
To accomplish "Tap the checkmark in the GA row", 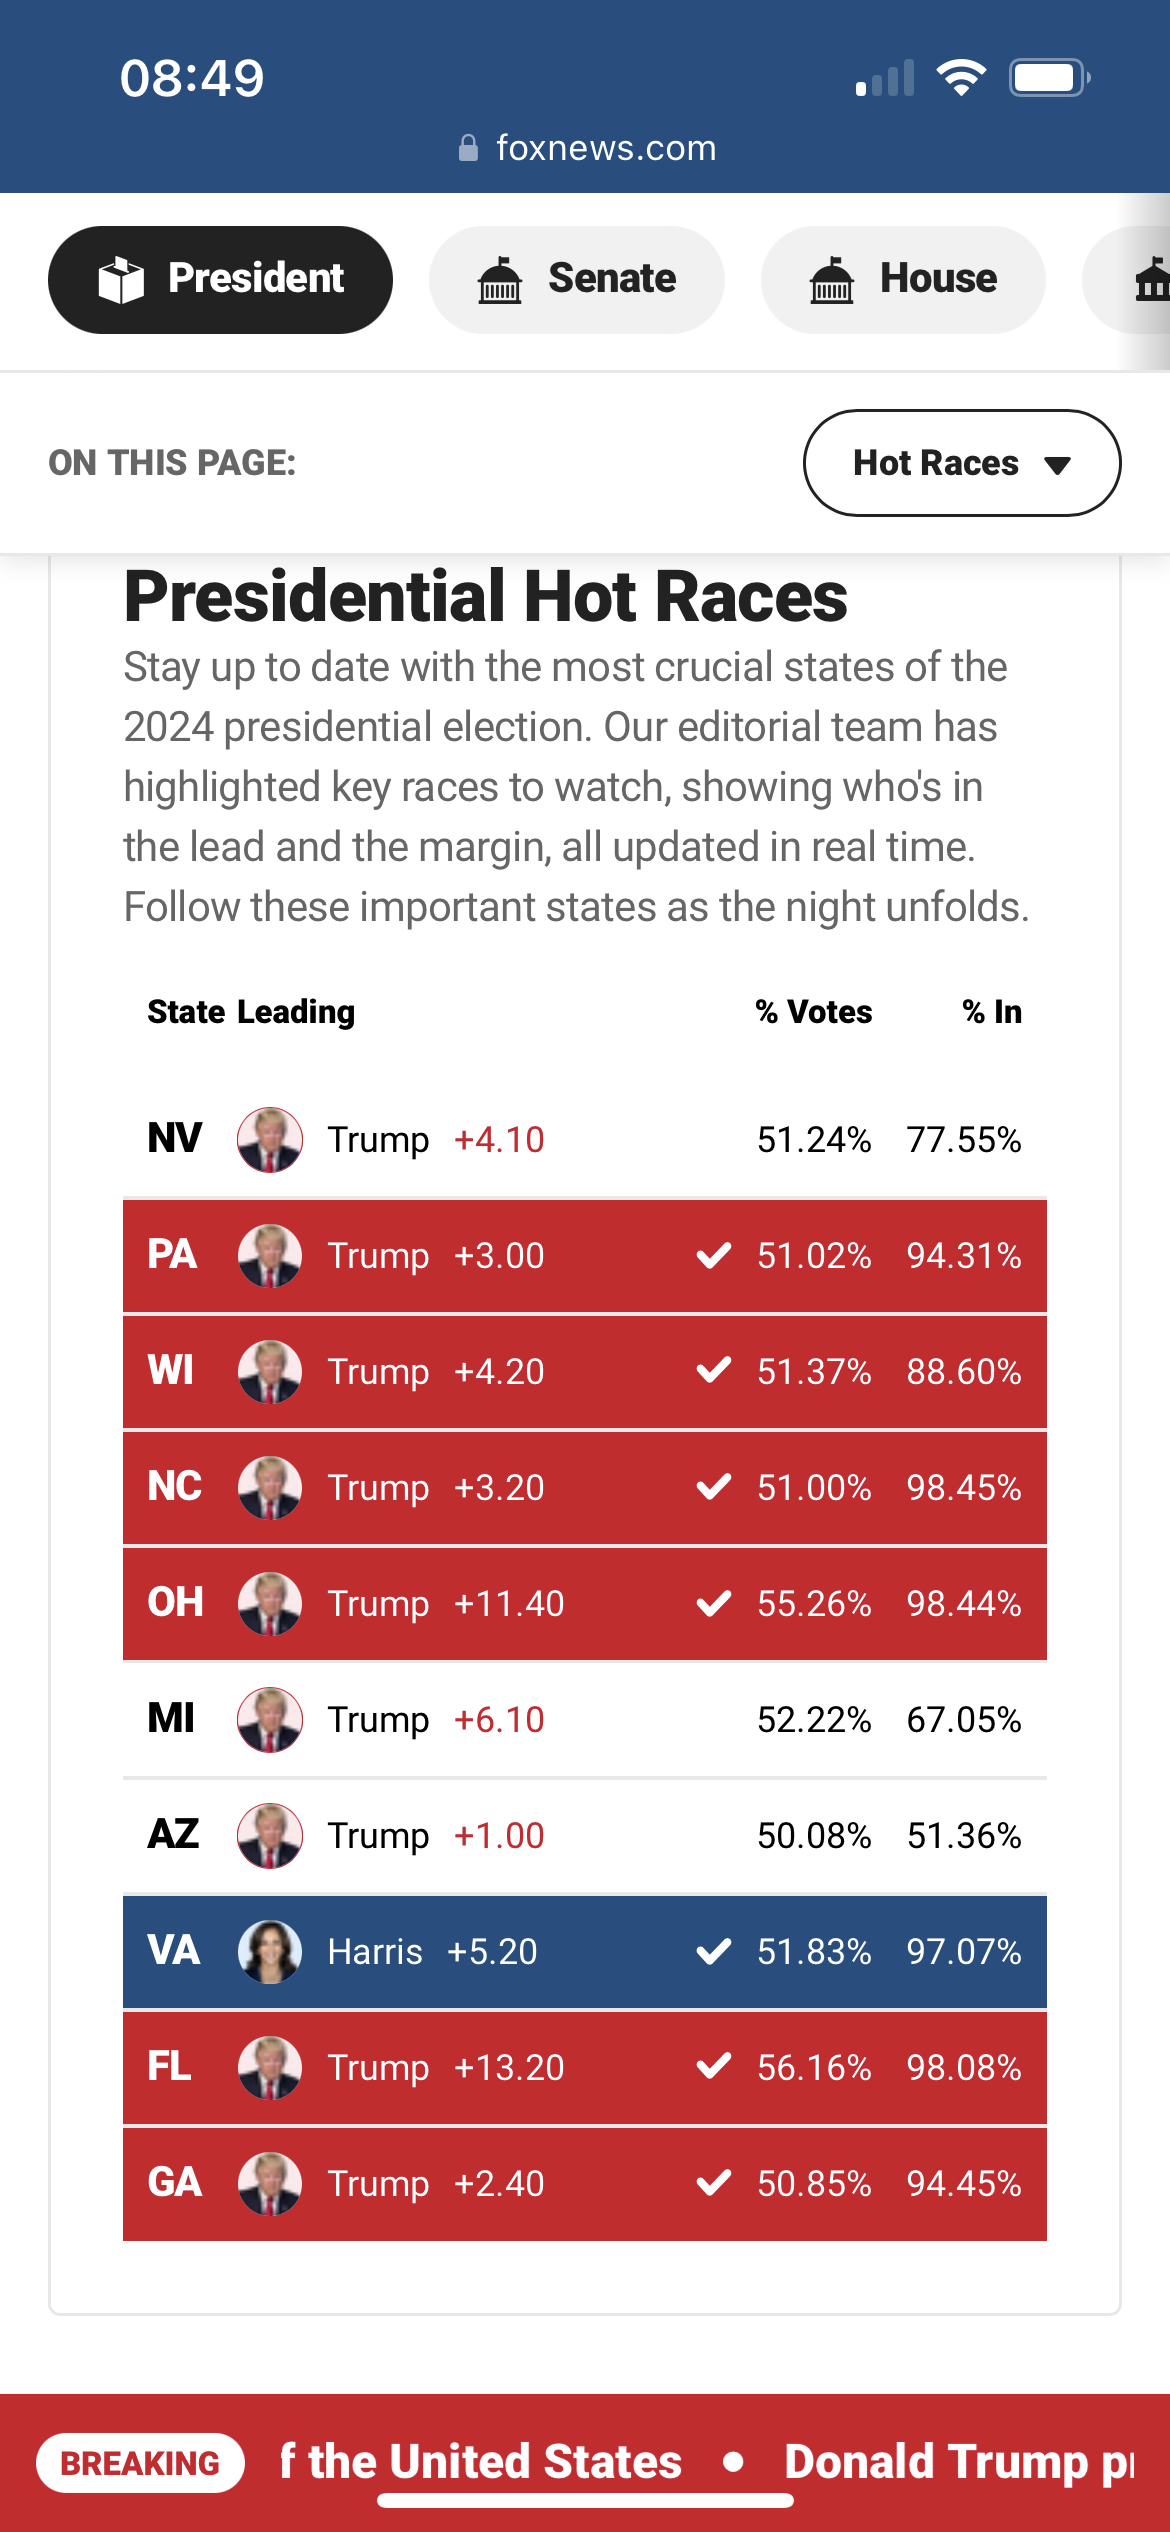I will coord(714,2183).
